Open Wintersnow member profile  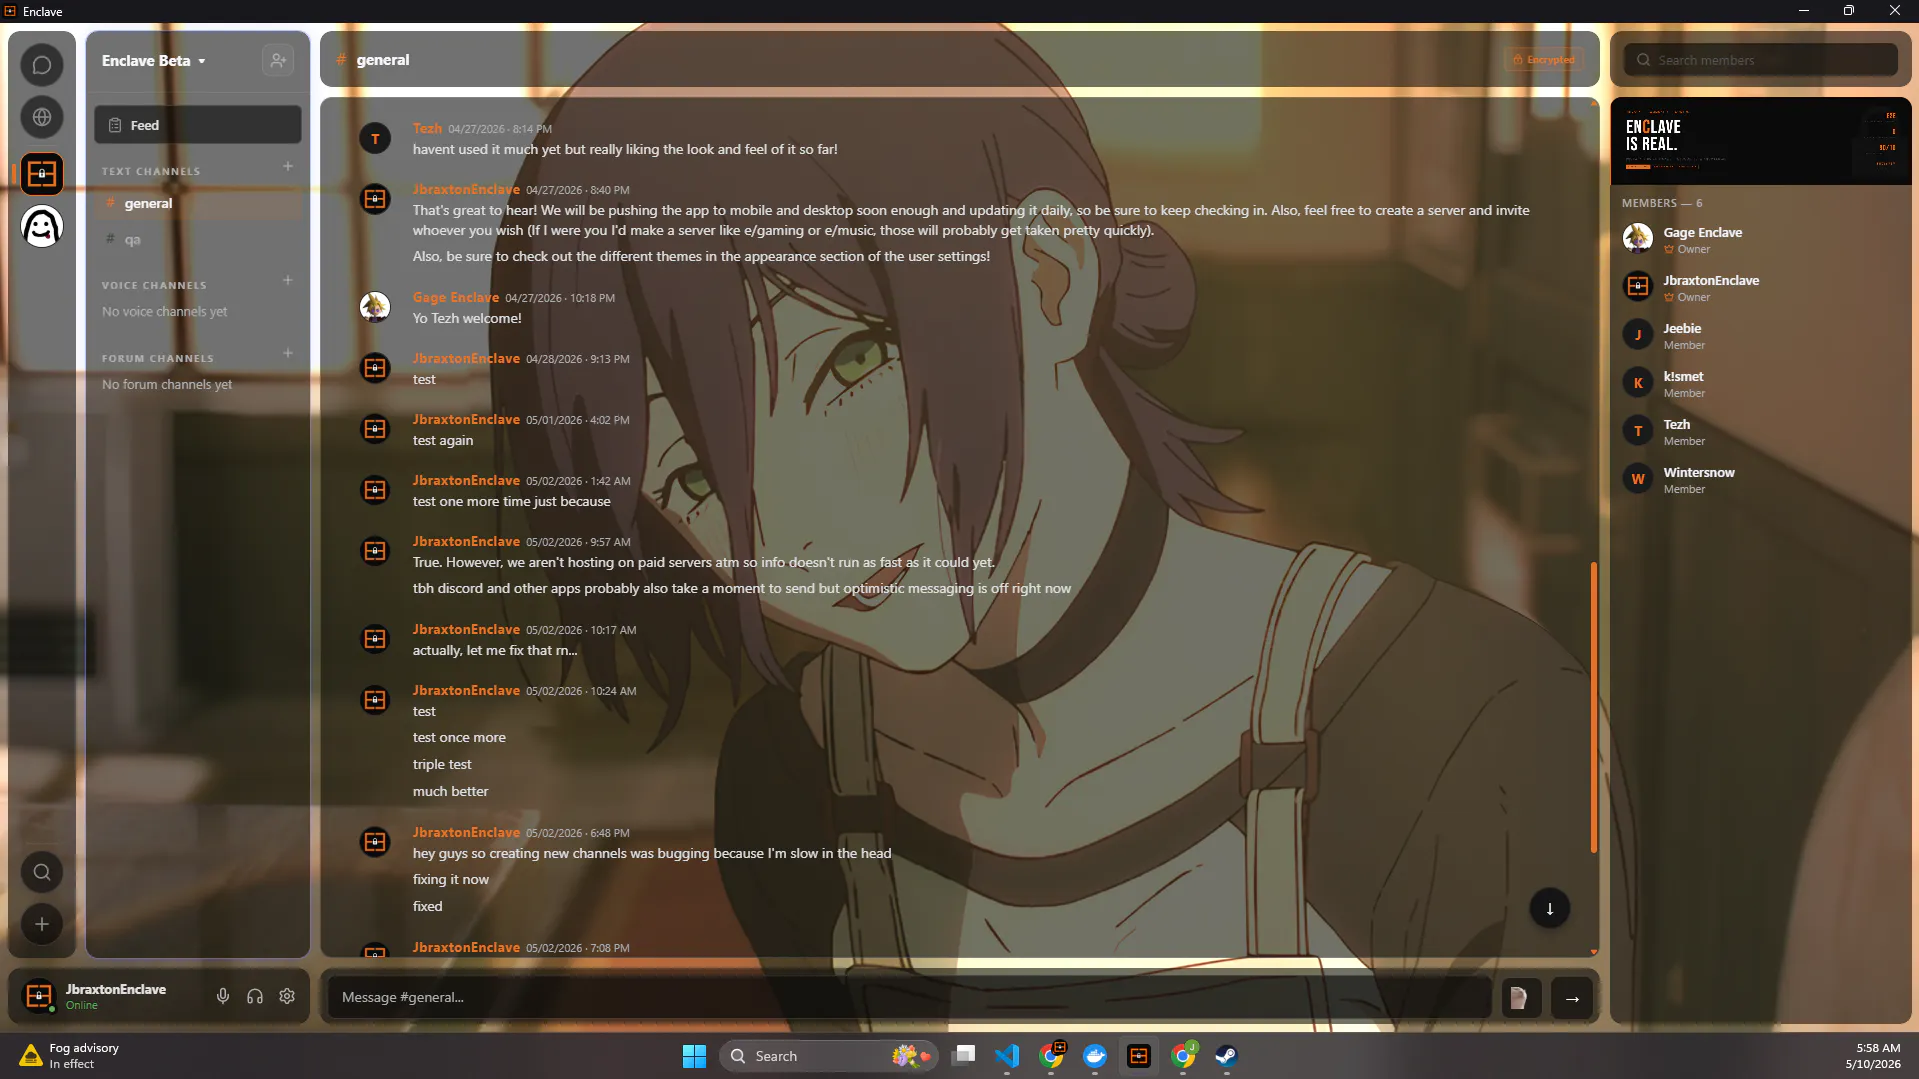point(1761,479)
